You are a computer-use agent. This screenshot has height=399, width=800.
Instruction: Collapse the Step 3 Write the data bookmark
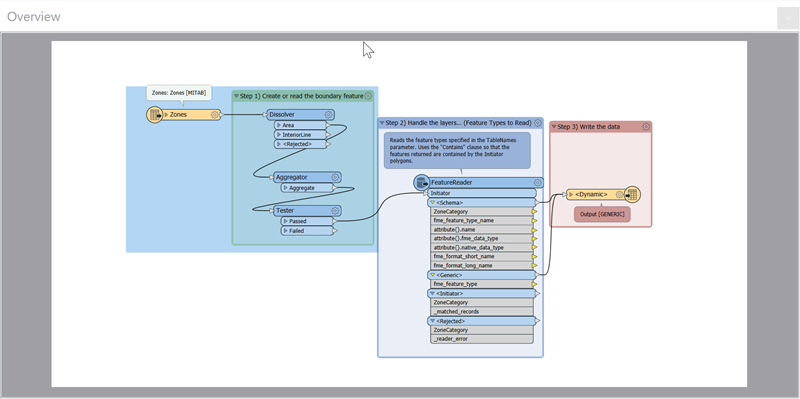[x=554, y=127]
